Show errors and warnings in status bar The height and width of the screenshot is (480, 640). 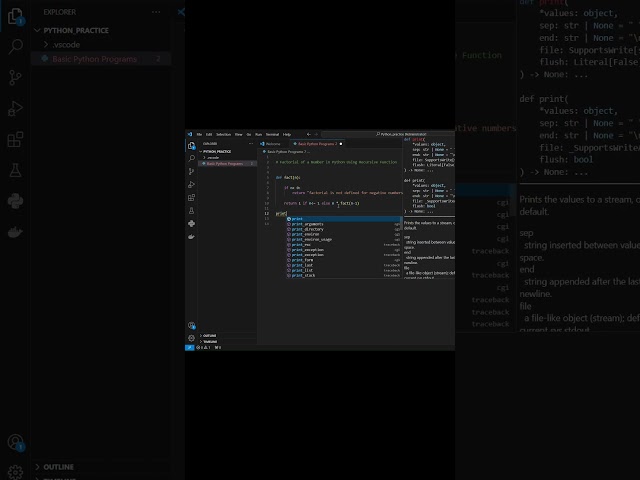[203, 348]
